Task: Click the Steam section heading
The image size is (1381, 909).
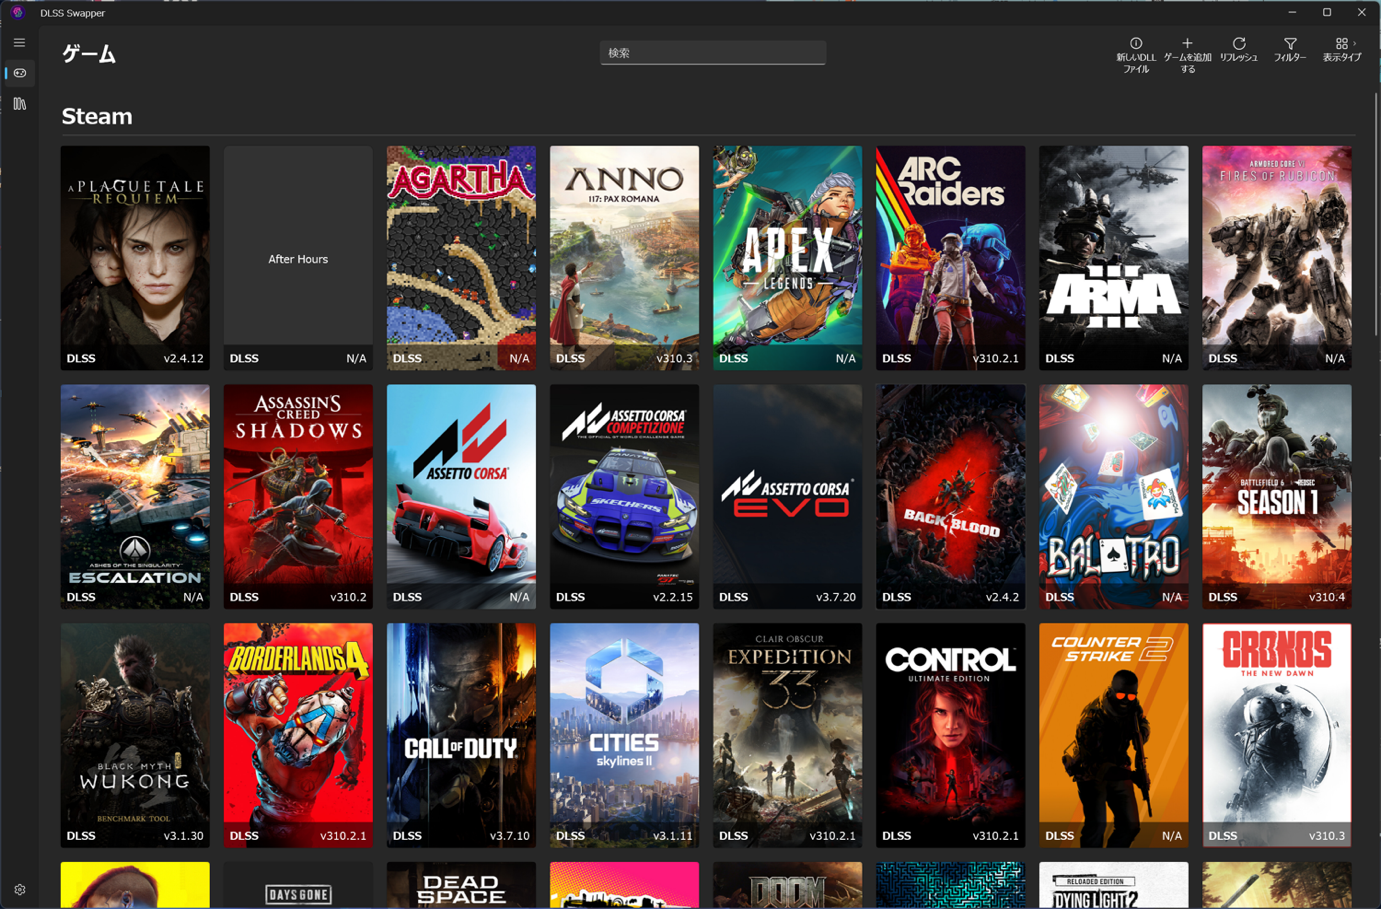Action: tap(97, 116)
